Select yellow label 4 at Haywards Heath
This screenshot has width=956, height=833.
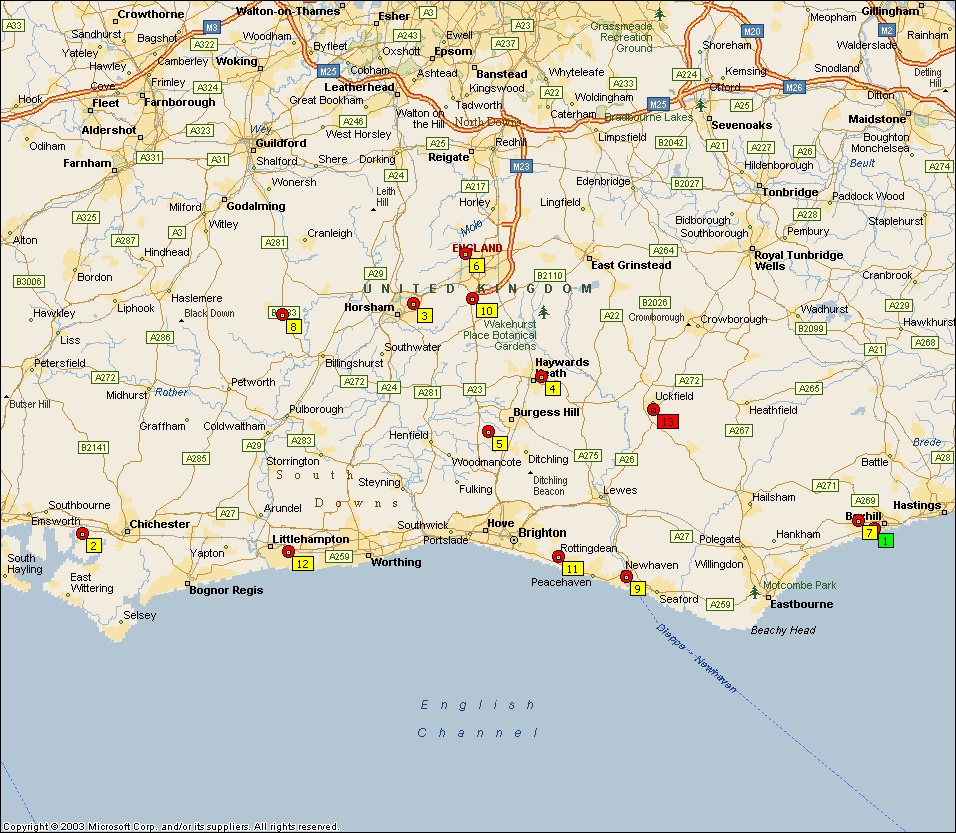pos(552,389)
